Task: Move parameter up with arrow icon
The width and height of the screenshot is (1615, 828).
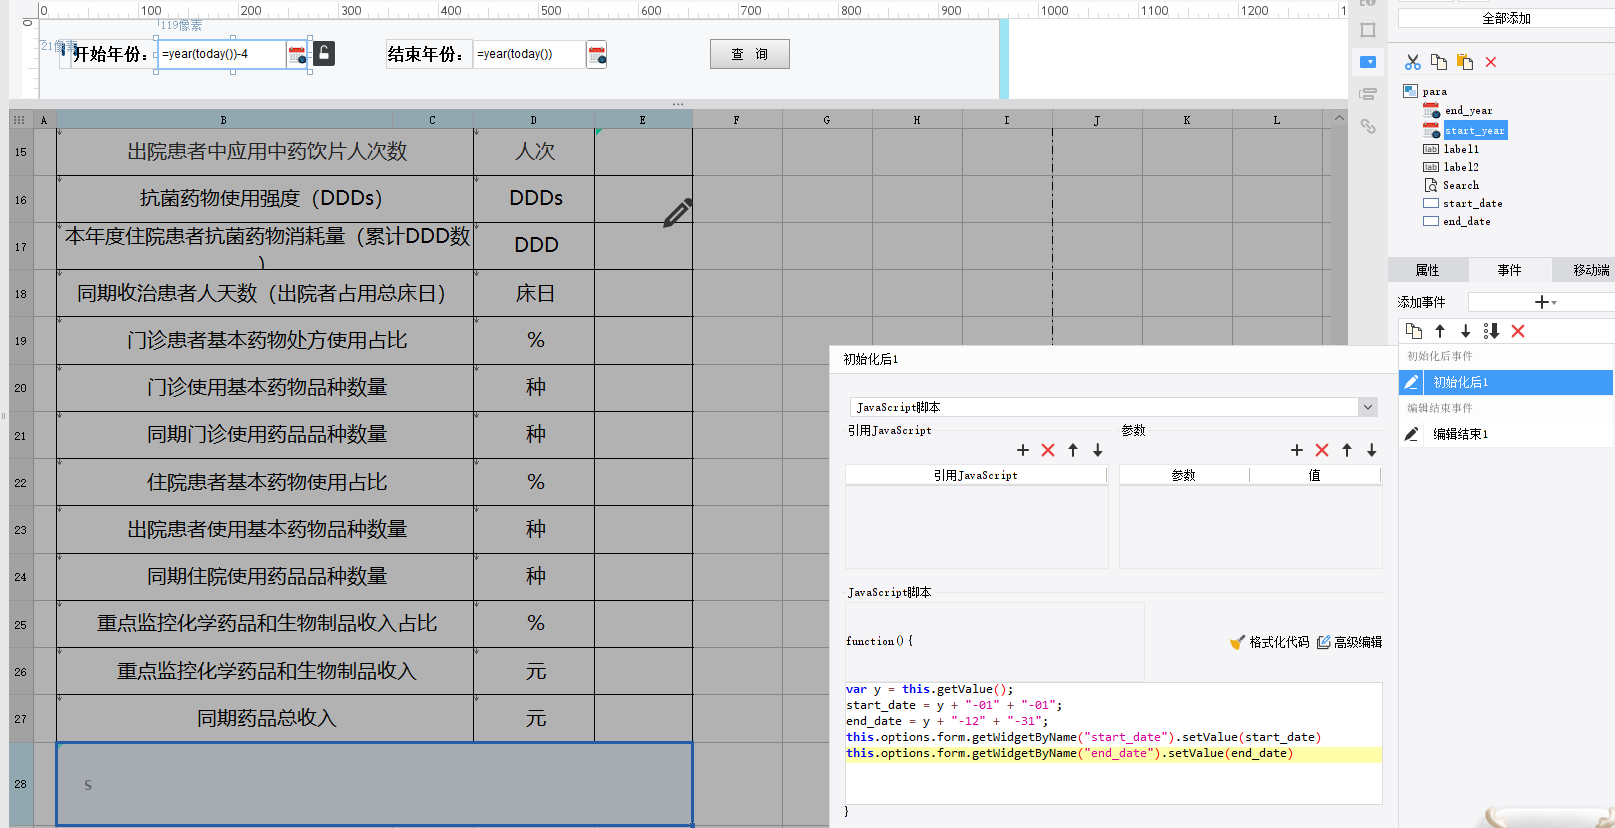Action: pos(1347,450)
